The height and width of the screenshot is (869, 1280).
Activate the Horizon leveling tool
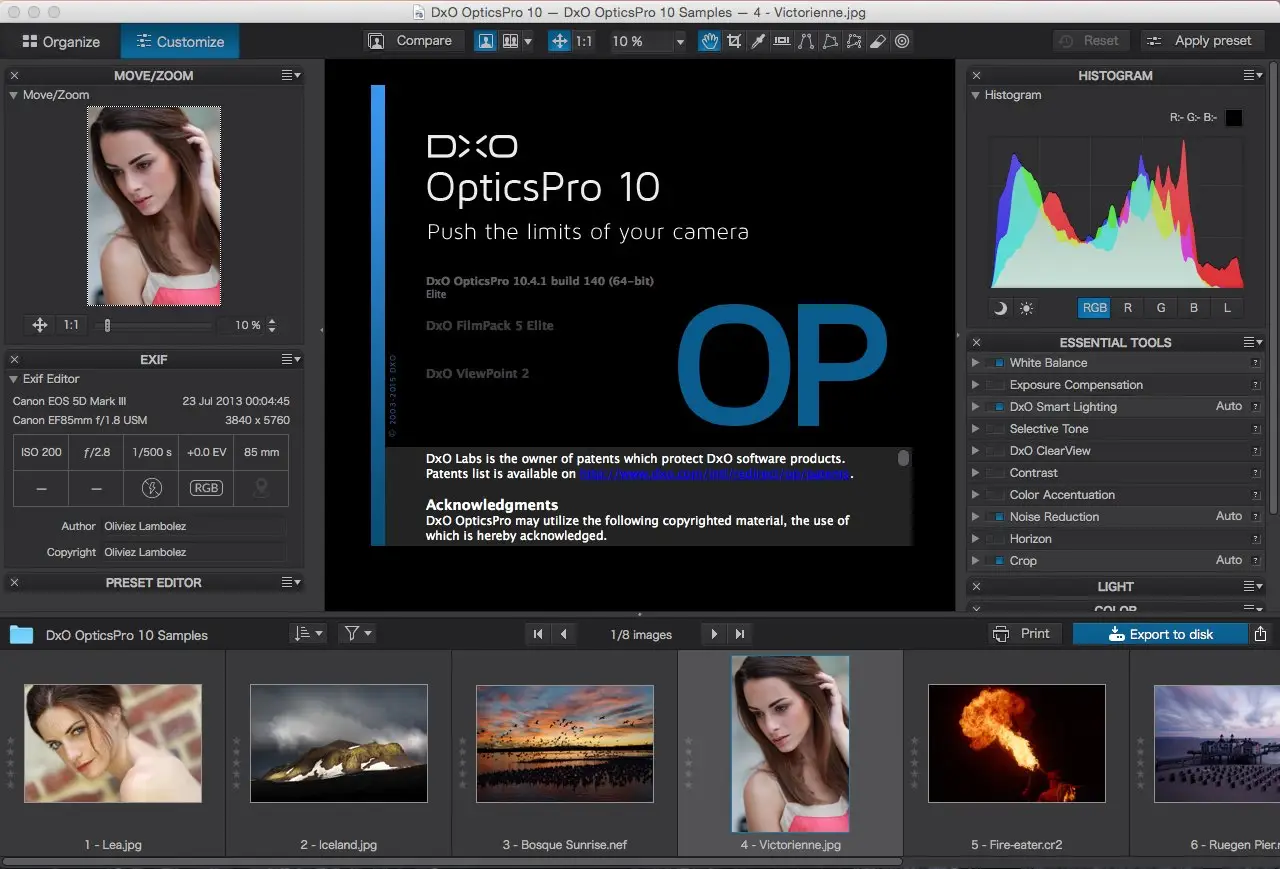[782, 42]
